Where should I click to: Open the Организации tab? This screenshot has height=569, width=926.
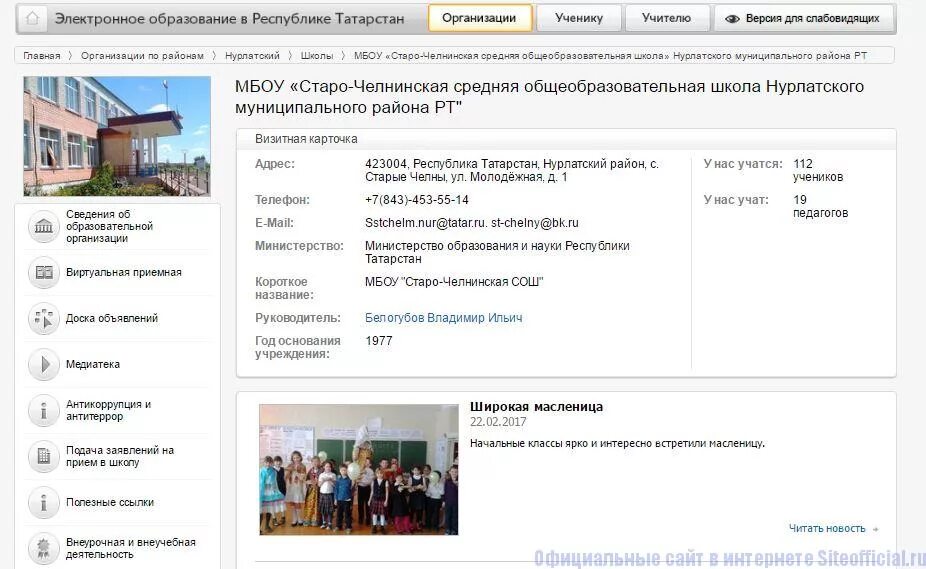(479, 18)
